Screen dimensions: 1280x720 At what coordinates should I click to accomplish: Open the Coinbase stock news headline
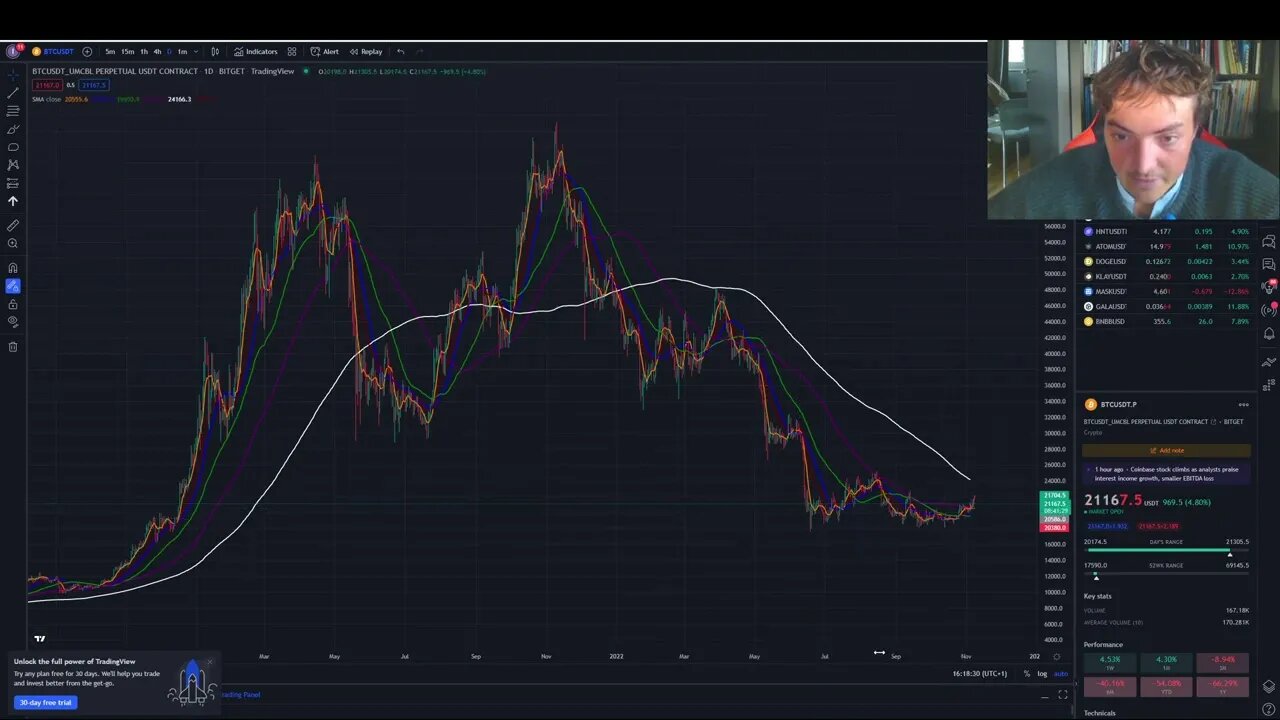point(1166,474)
